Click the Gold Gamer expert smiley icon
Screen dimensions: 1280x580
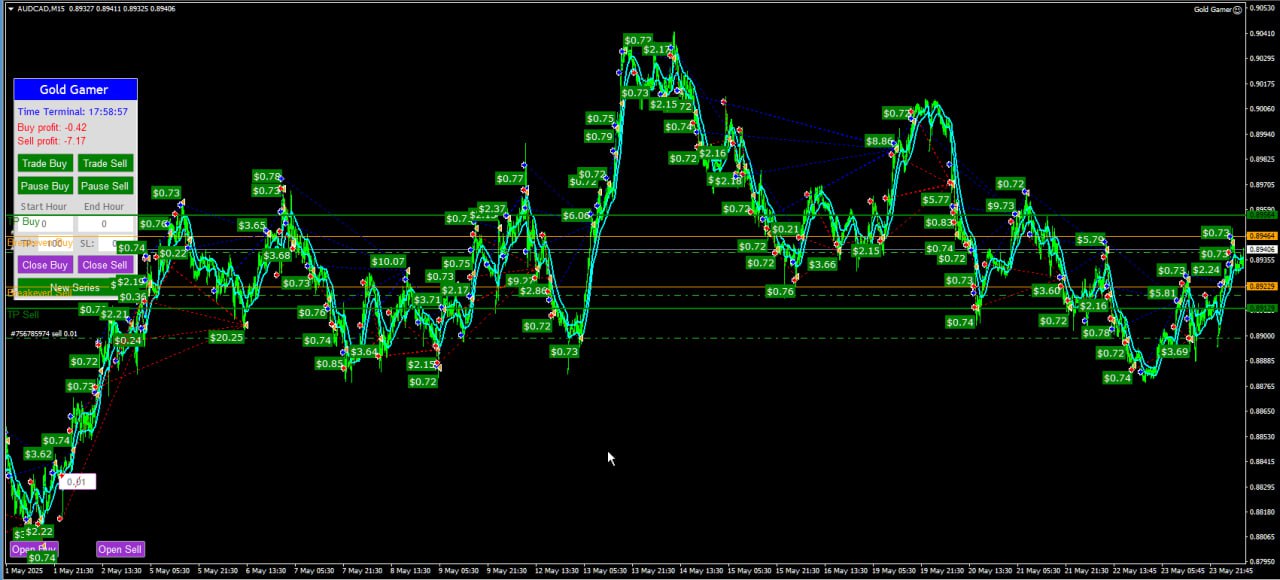(1237, 9)
